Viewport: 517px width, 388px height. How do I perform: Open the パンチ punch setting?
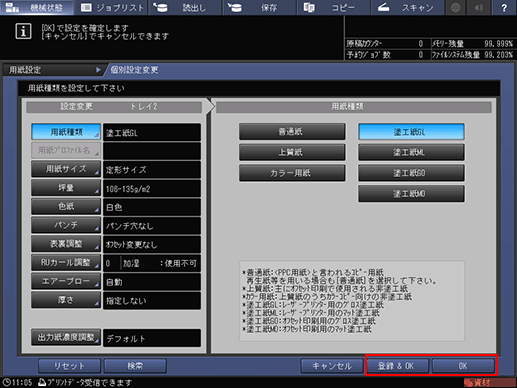[x=66, y=225]
